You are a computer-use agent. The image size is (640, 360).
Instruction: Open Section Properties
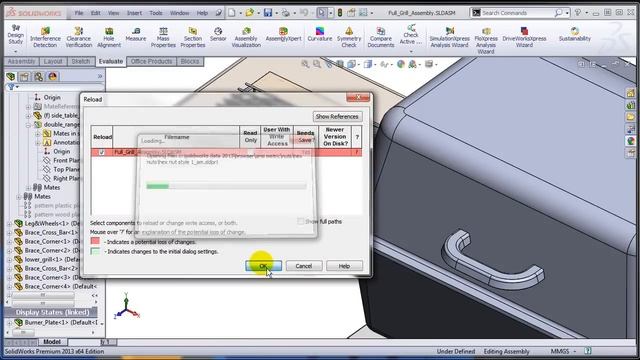coord(193,37)
